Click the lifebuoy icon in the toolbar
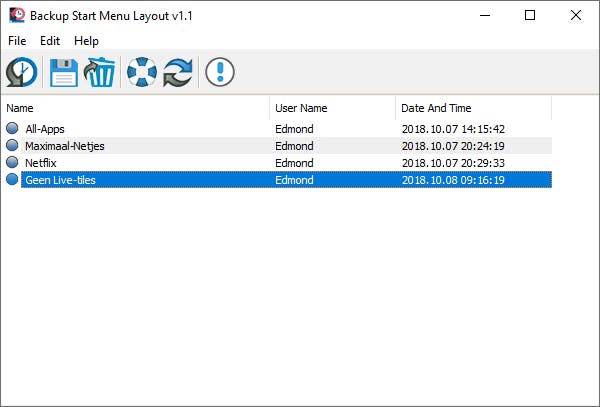The image size is (600, 407). 142,72
